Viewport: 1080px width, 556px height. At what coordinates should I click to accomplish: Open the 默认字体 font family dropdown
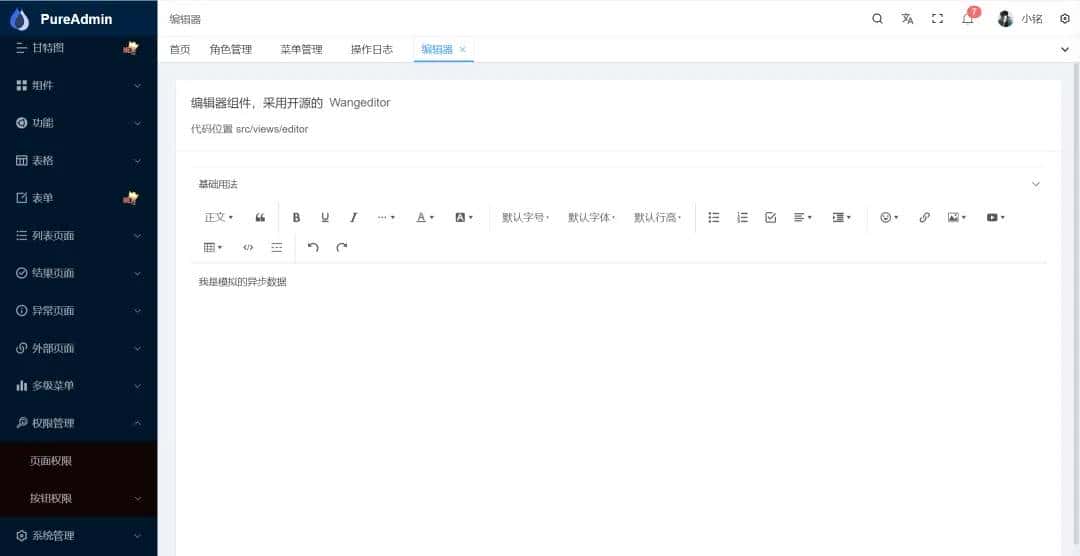pyautogui.click(x=591, y=217)
